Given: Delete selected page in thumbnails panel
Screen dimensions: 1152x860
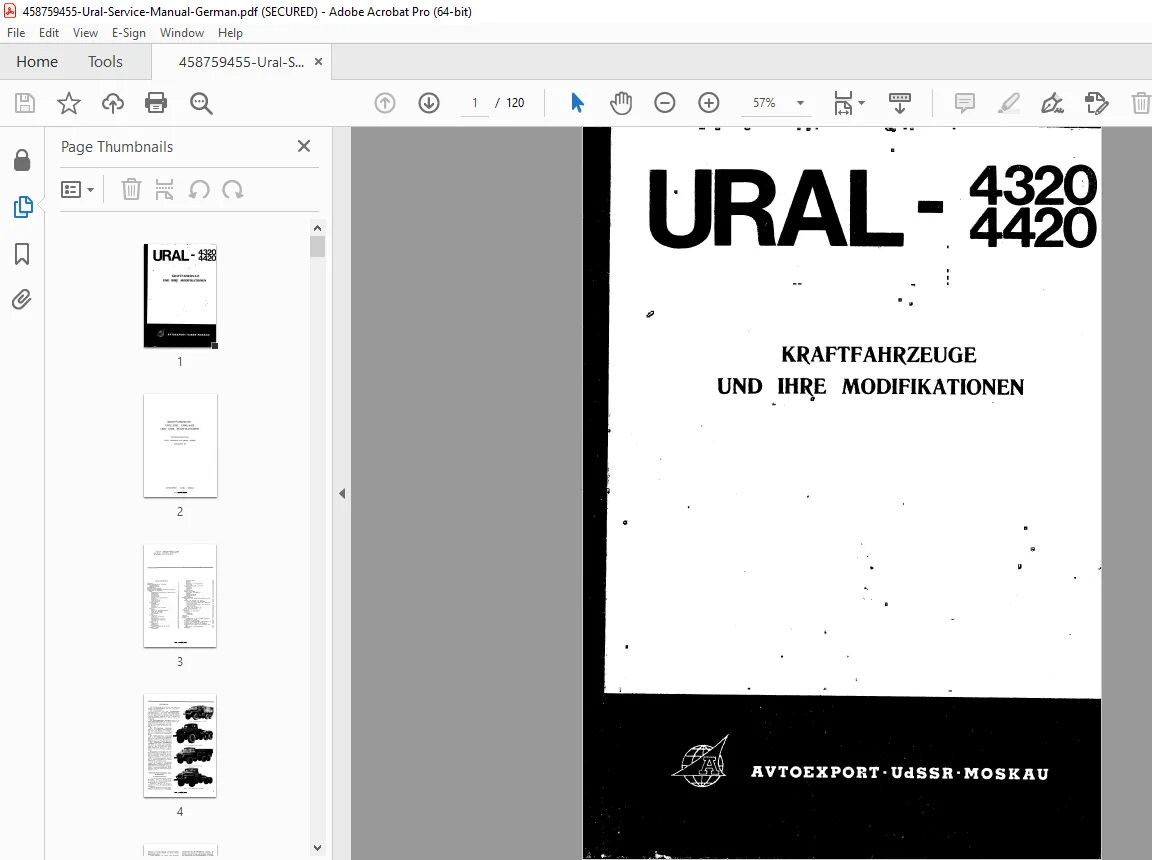Looking at the screenshot, I should pos(131,189).
